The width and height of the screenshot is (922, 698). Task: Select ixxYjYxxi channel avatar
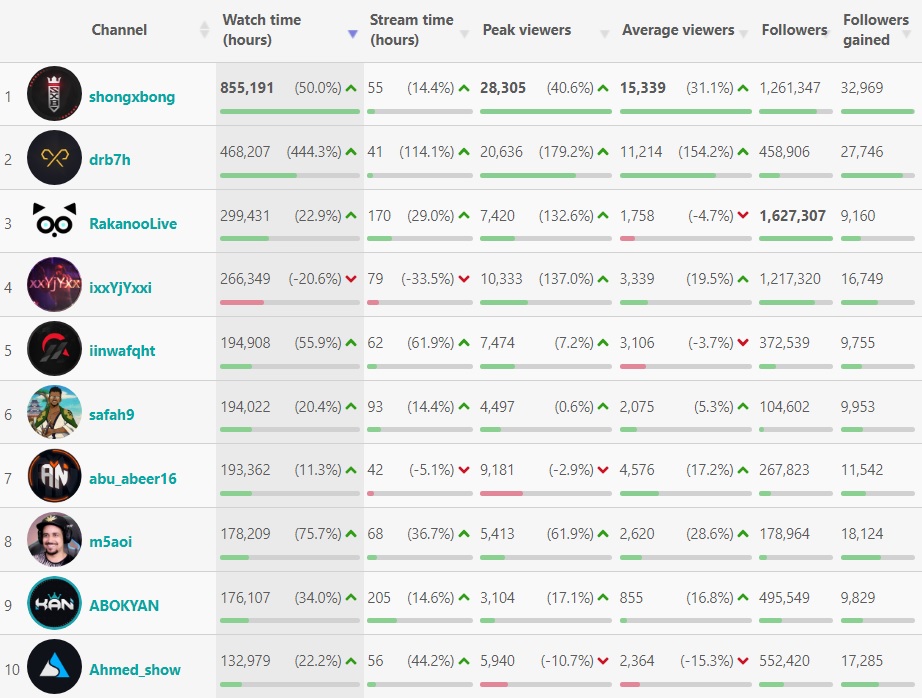click(54, 285)
